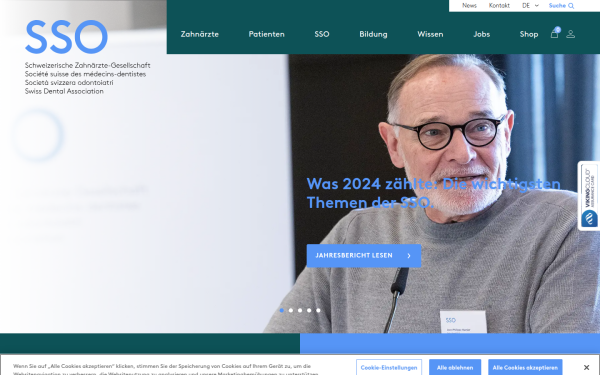The height and width of the screenshot is (375, 600).
Task: Open the Jobs menu
Action: tap(482, 34)
